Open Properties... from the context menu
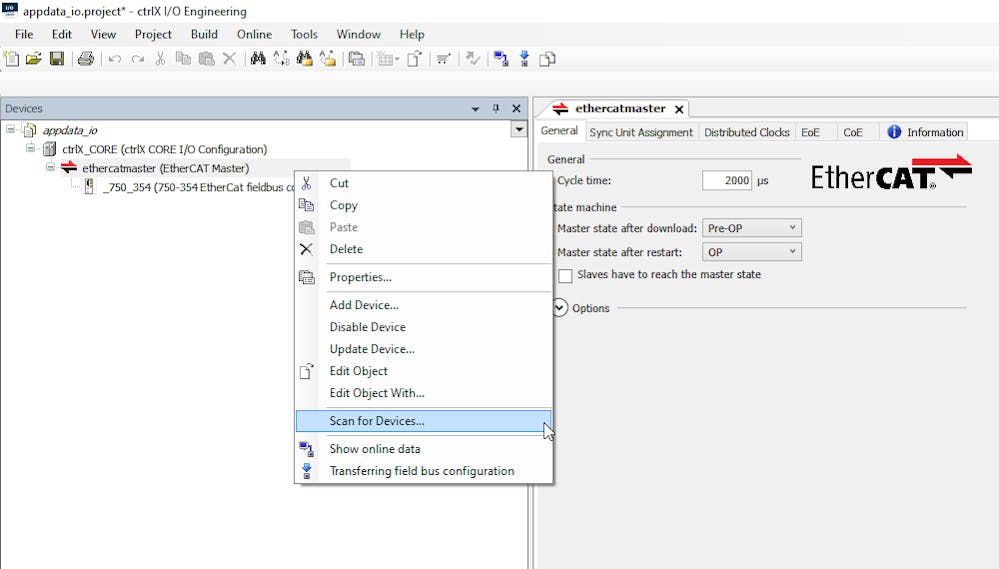999x569 pixels. pyautogui.click(x=423, y=277)
